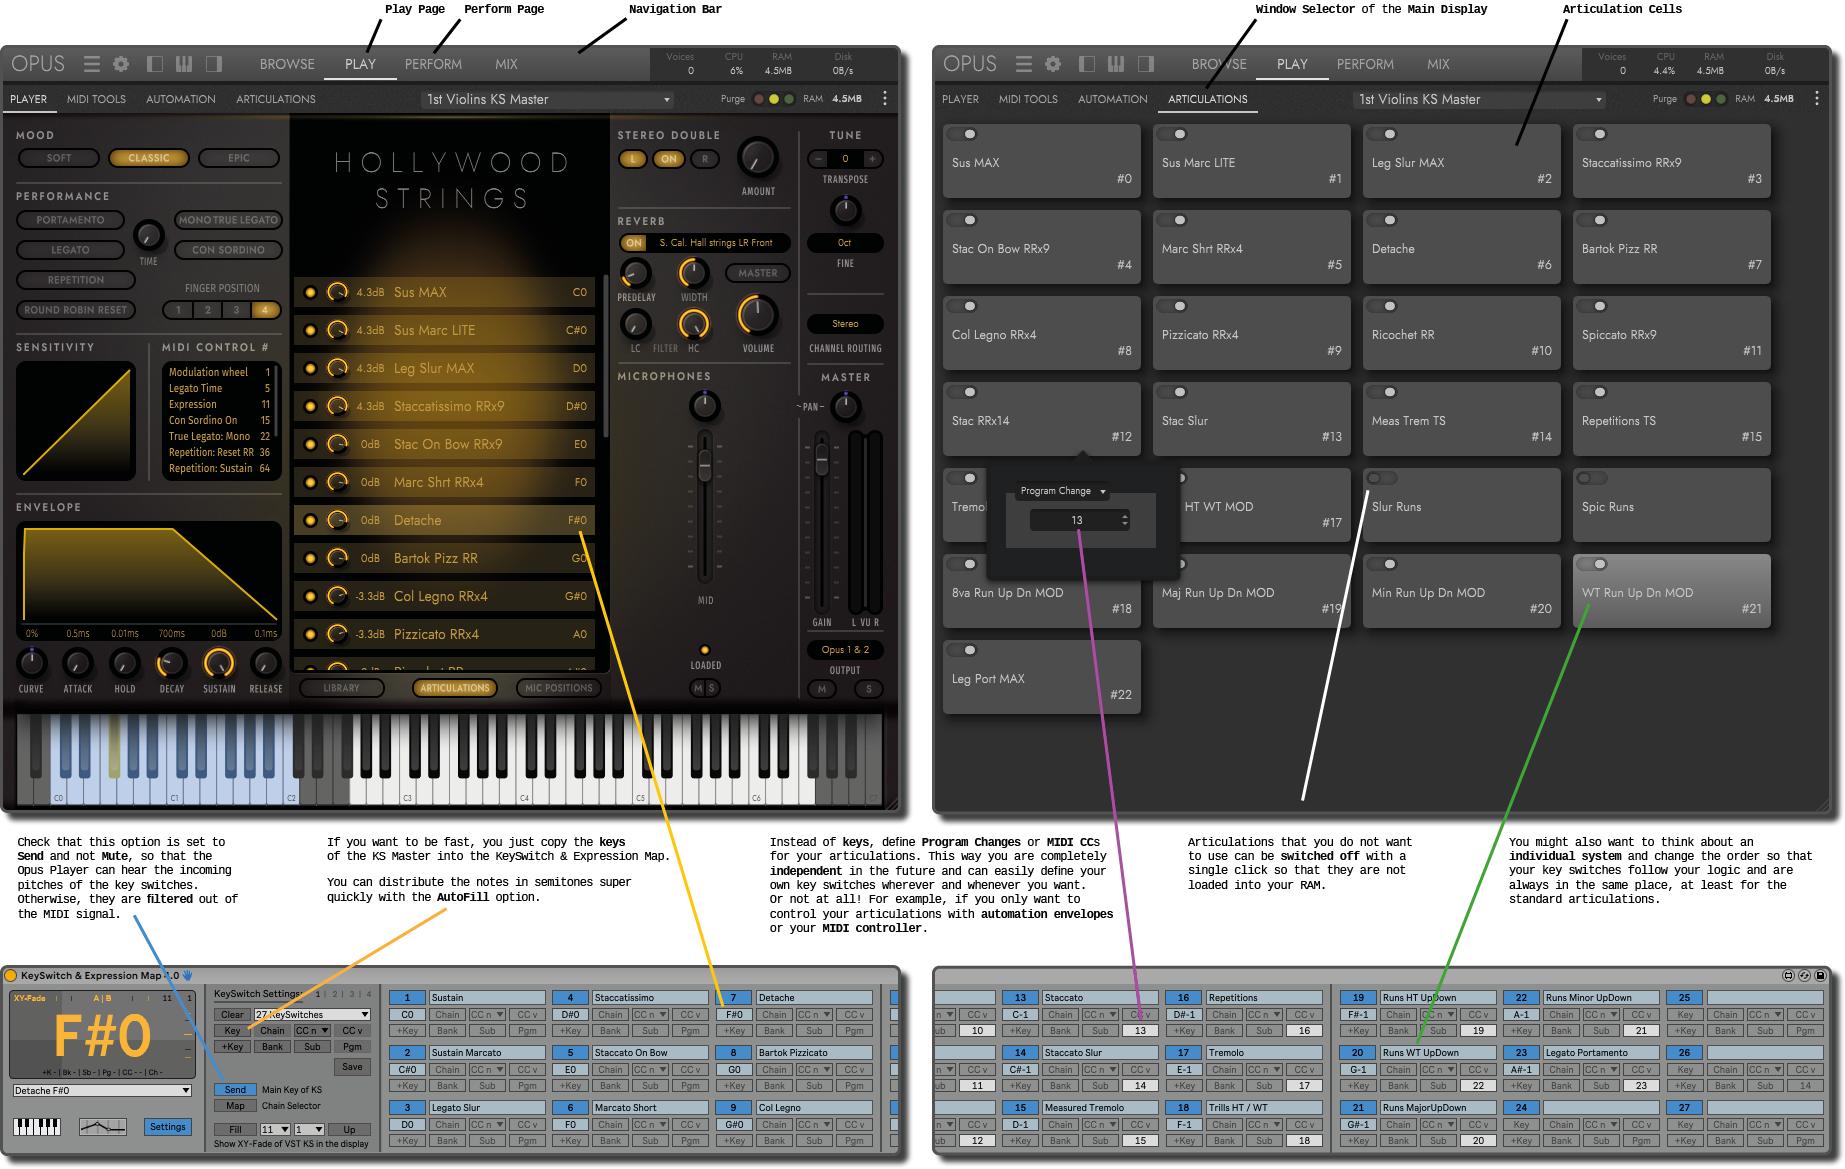Click the HC filter knob

tap(694, 324)
